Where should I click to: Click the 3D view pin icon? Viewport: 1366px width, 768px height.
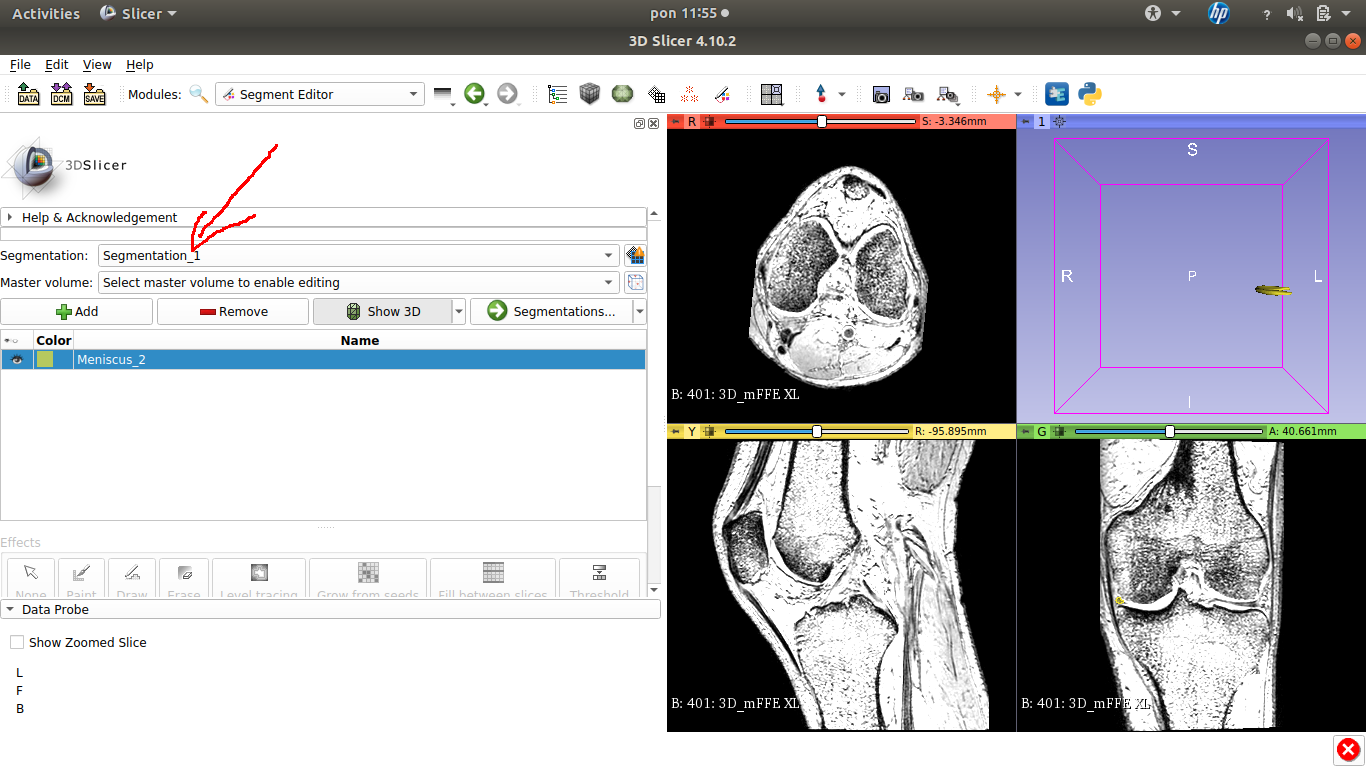coord(1025,122)
